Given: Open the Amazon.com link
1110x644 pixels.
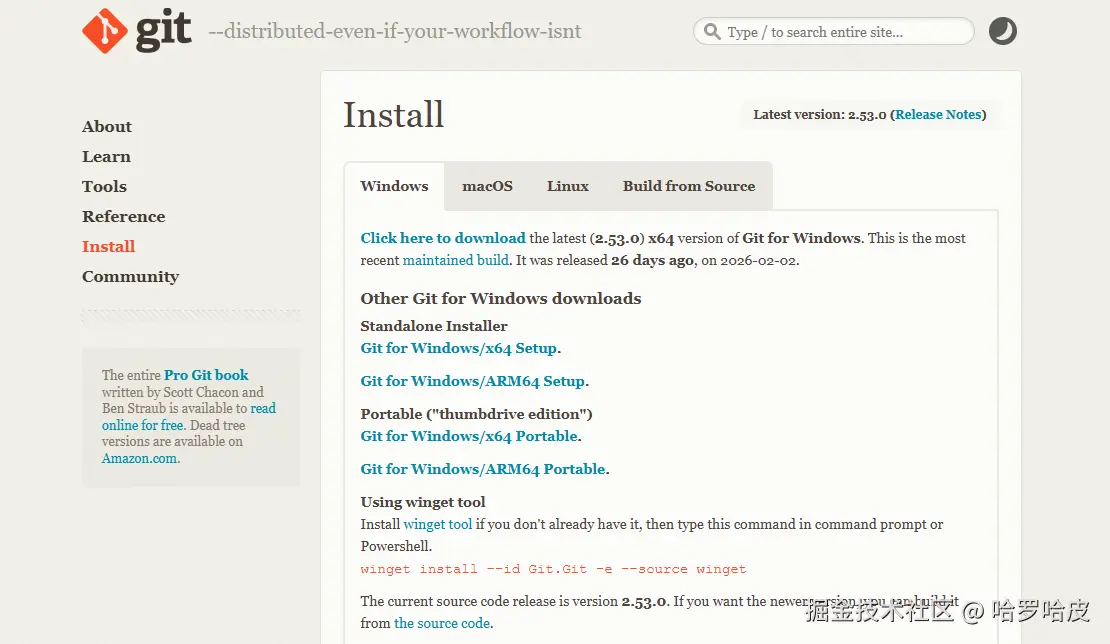Looking at the screenshot, I should [x=139, y=459].
